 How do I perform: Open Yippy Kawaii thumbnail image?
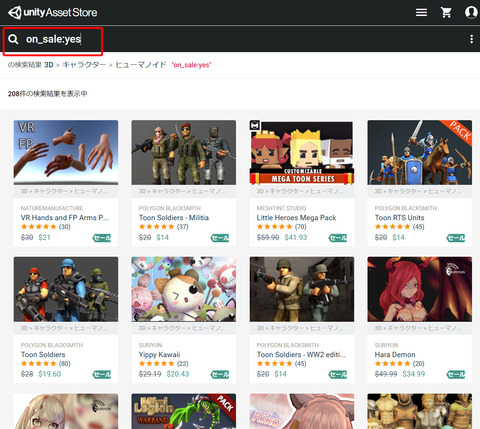tap(184, 289)
